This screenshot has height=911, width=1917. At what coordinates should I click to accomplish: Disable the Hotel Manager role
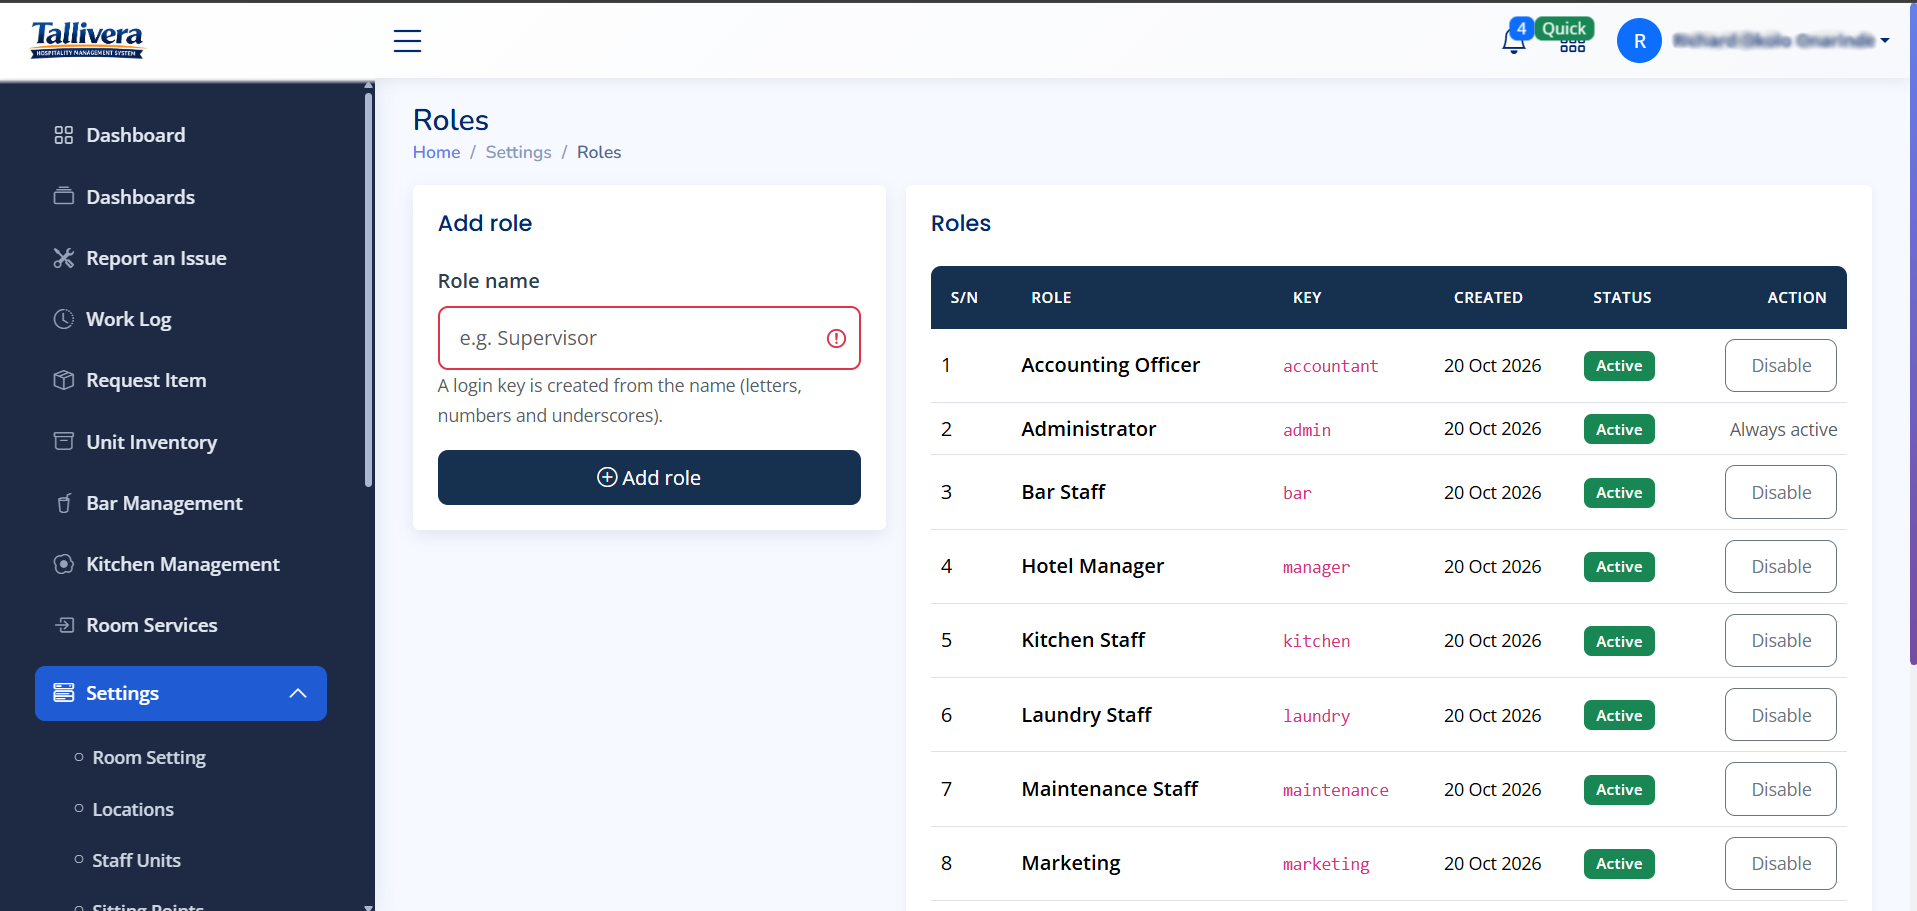point(1780,566)
